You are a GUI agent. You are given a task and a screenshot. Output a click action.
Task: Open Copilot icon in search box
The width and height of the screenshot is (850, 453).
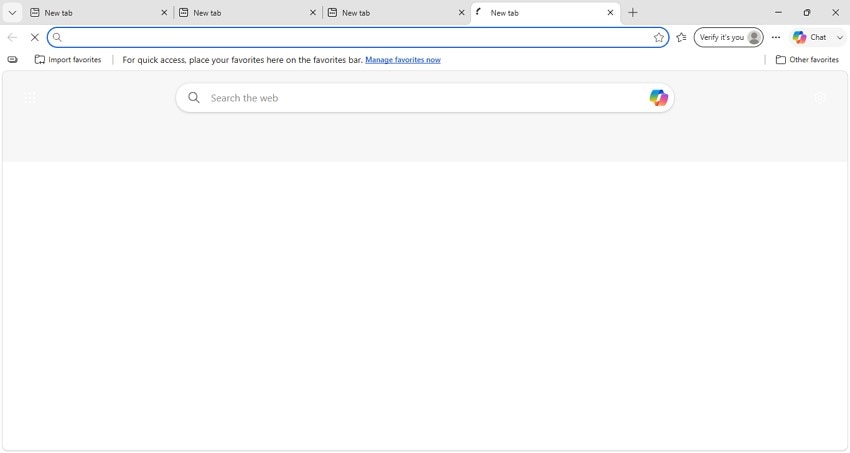(658, 98)
